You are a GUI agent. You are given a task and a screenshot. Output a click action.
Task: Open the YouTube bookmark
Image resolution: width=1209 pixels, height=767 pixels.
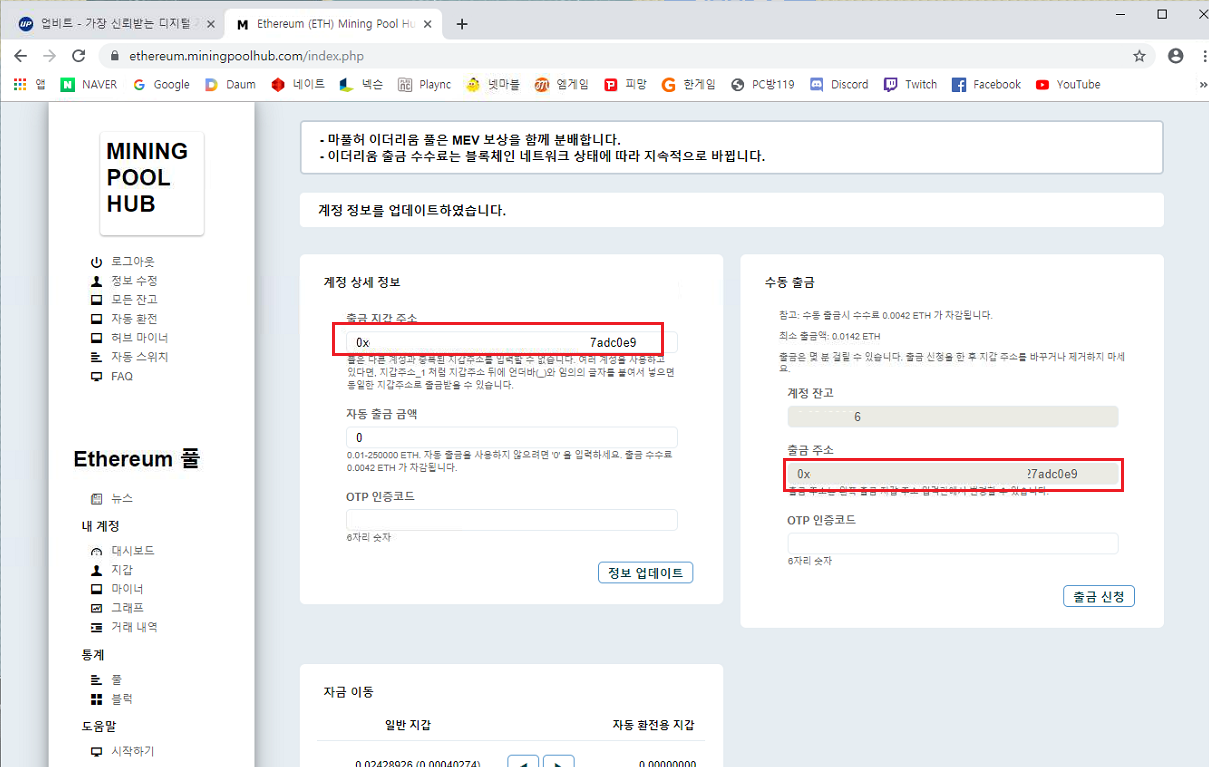1068,85
